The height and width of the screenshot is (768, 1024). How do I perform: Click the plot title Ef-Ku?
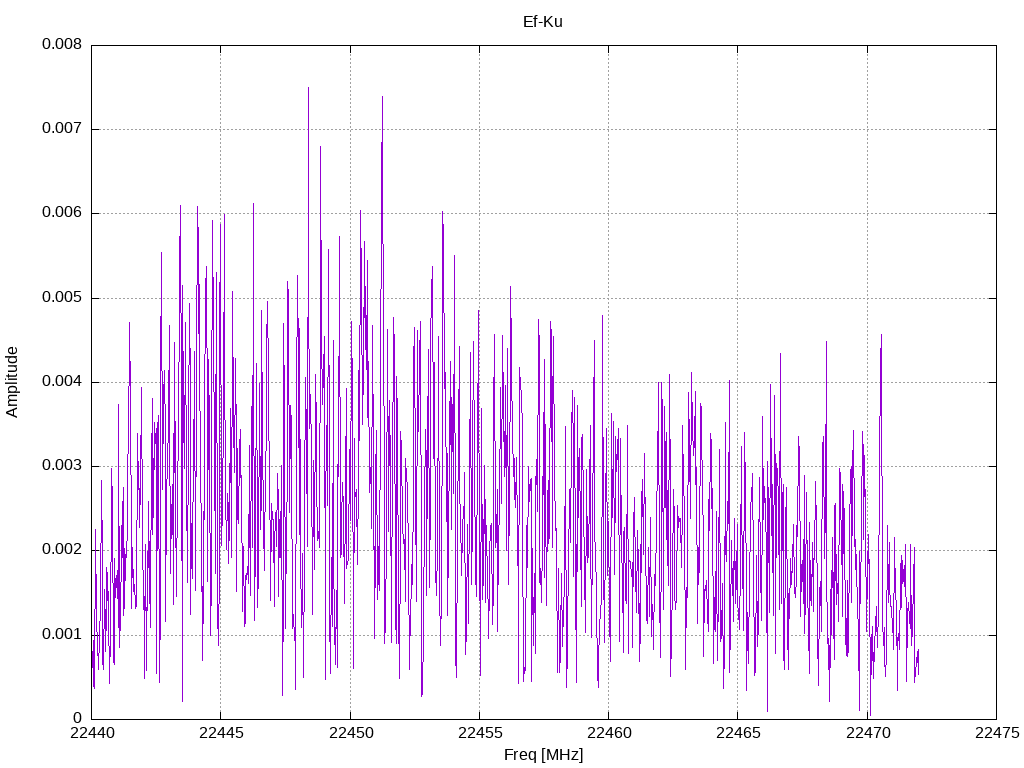pyautogui.click(x=543, y=22)
